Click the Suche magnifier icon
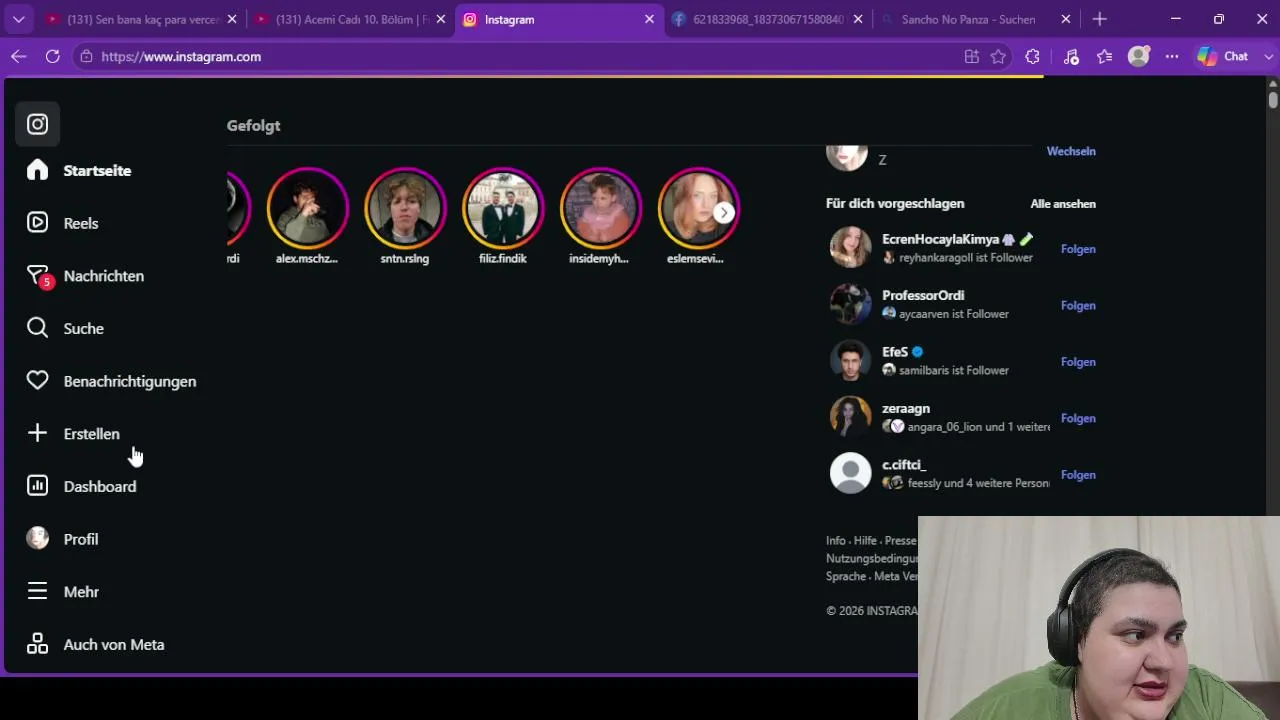This screenshot has width=1280, height=720. 37,328
